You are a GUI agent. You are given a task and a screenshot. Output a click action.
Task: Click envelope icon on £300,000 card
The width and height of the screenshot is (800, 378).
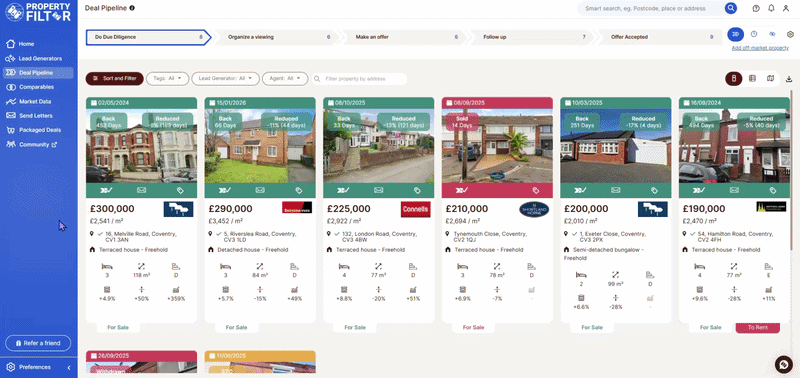pos(141,190)
